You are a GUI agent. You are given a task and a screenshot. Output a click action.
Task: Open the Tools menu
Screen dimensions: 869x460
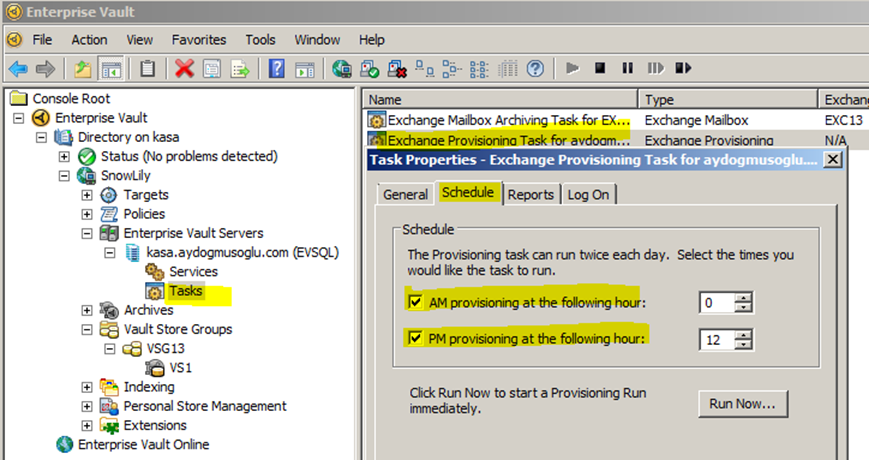260,40
